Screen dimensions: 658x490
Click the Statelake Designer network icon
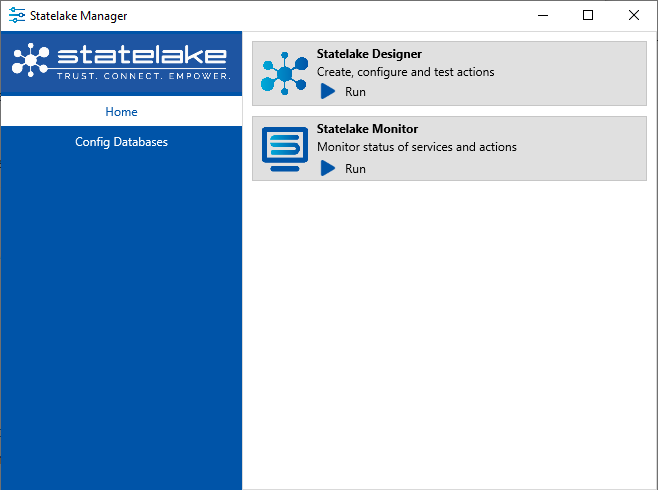point(285,73)
